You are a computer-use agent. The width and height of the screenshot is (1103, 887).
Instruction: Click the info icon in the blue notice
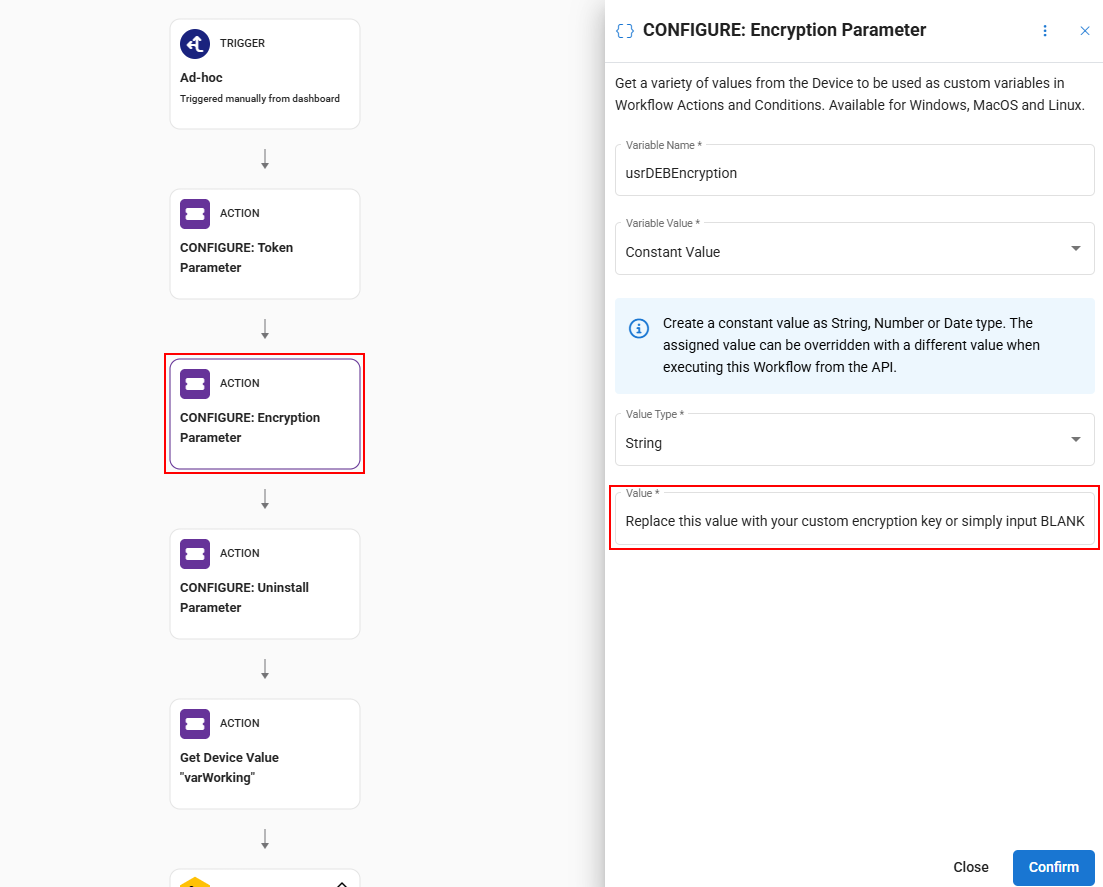click(639, 328)
